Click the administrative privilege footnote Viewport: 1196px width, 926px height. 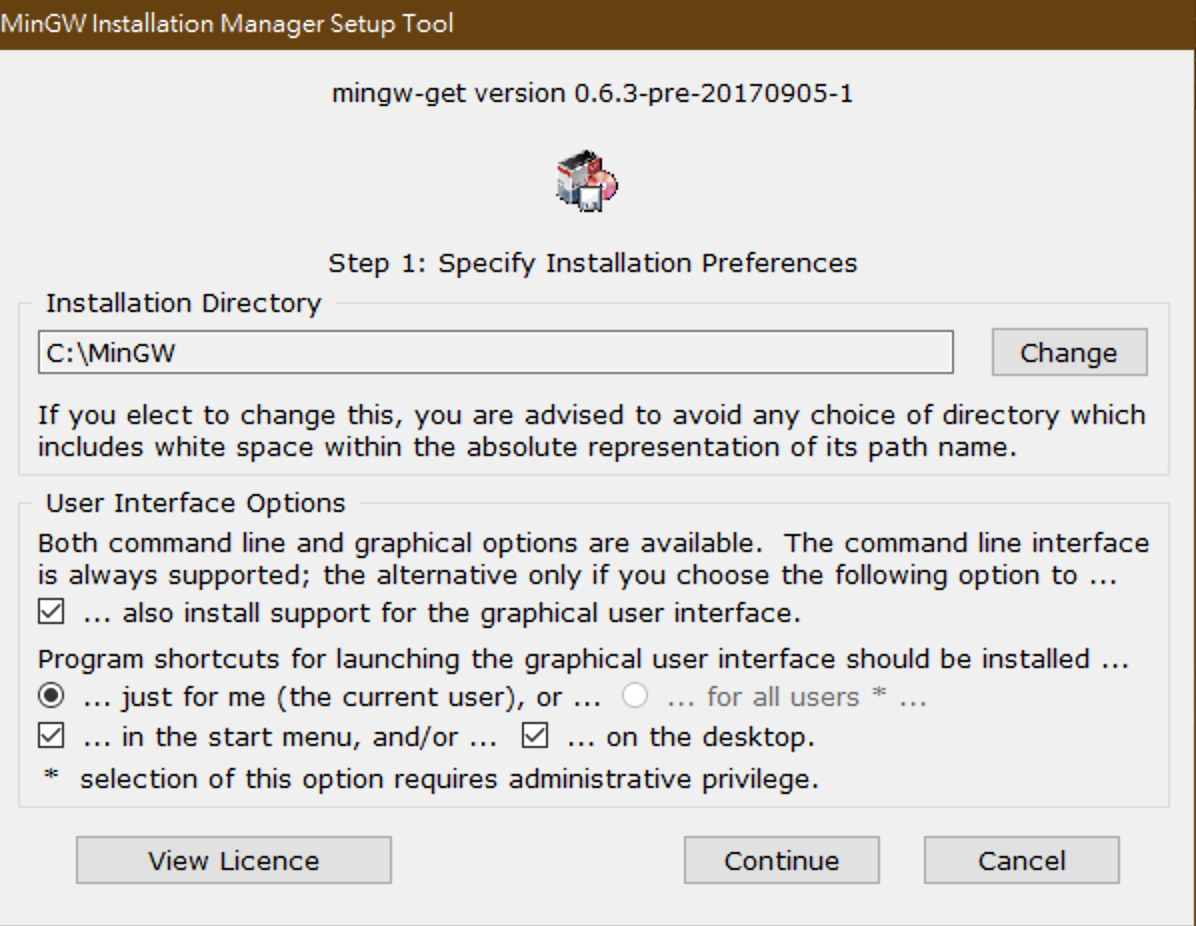click(449, 779)
